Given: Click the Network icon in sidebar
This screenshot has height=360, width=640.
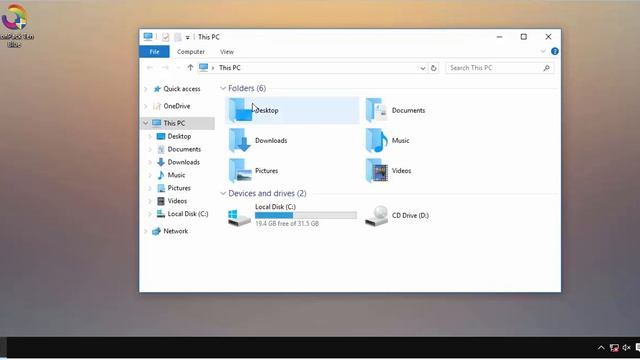Looking at the screenshot, I should tap(157, 231).
